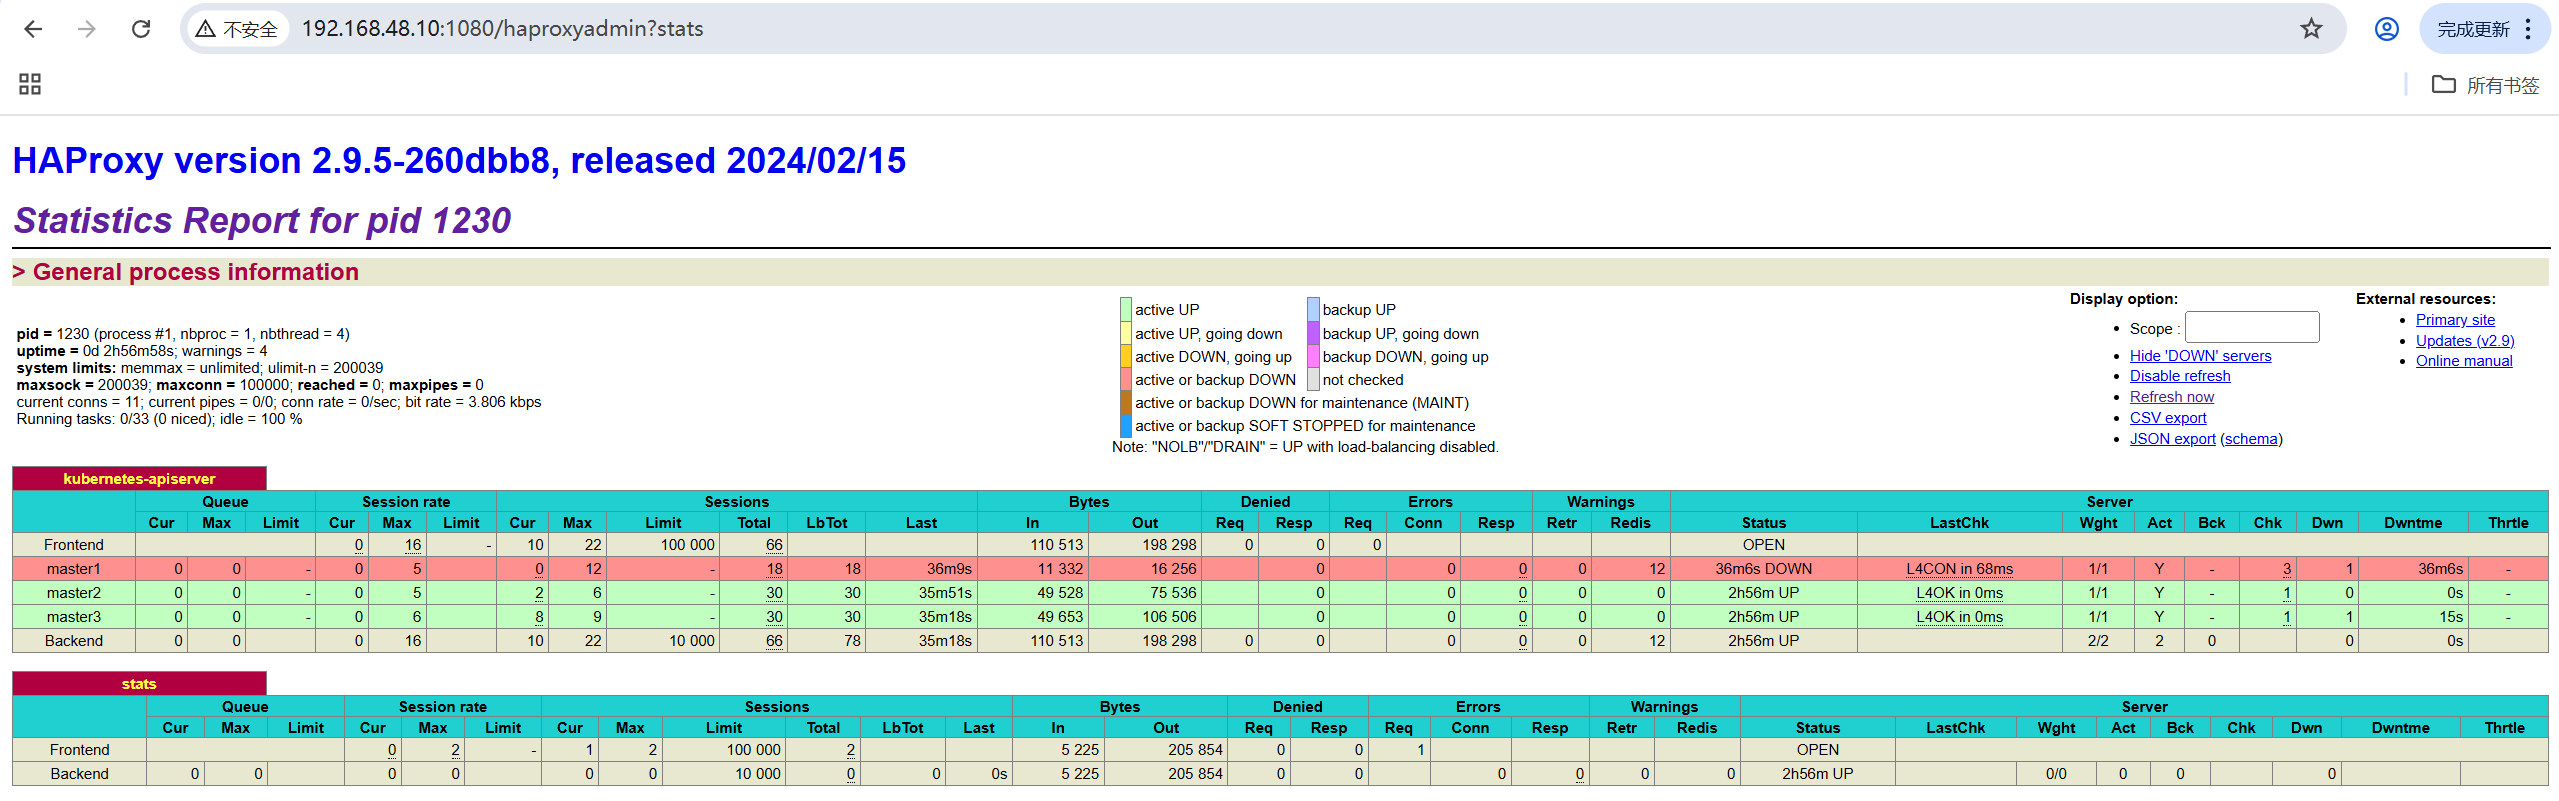Click Disable refresh link
This screenshot has height=801, width=2559.
[x=2180, y=376]
